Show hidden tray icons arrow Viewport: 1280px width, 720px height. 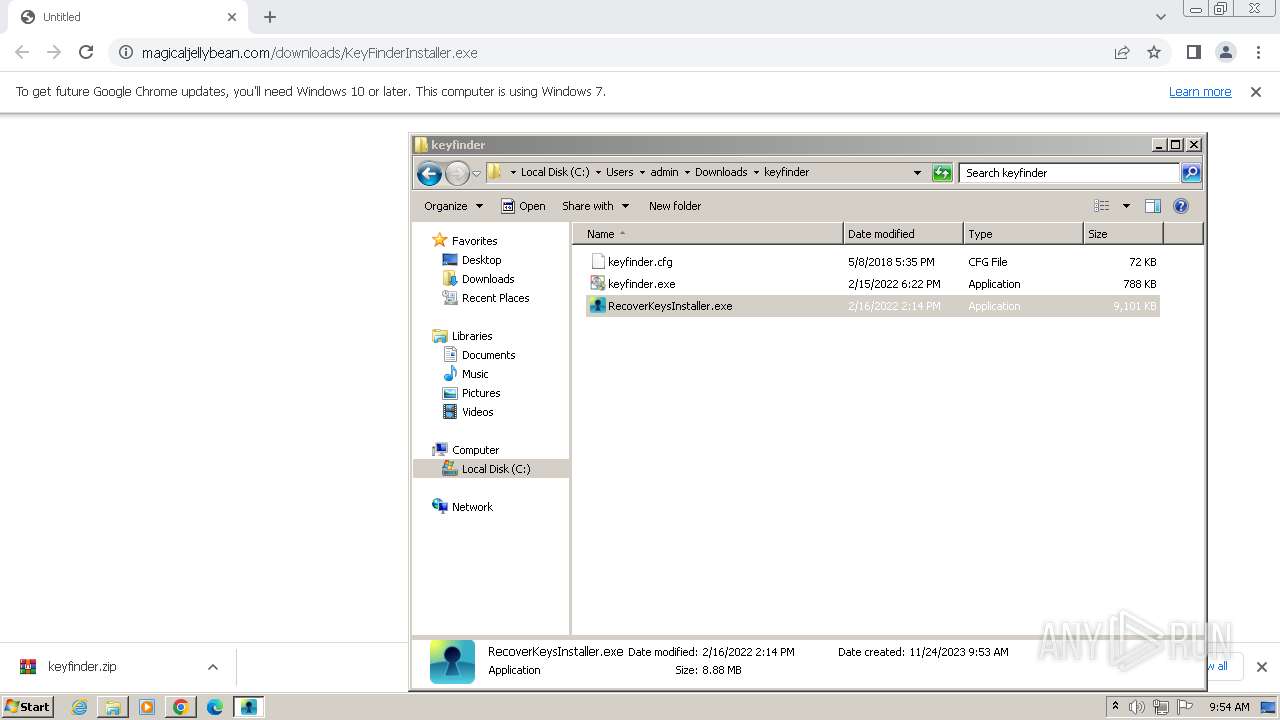(x=1115, y=707)
